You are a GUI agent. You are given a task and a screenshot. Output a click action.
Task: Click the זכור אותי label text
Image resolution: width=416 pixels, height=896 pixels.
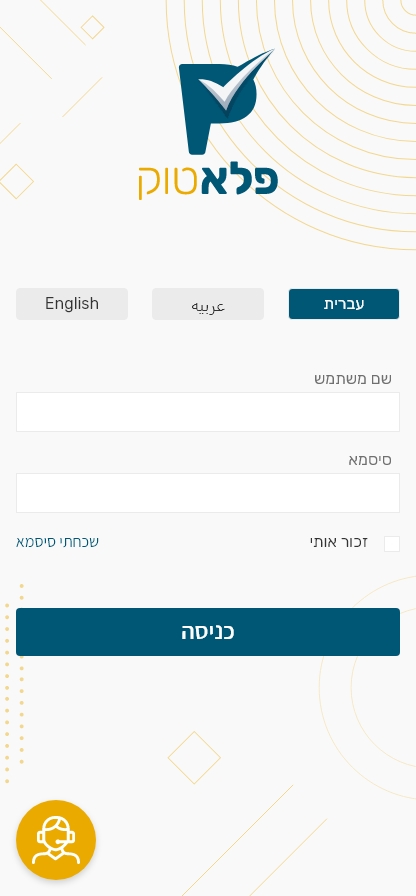tap(339, 542)
